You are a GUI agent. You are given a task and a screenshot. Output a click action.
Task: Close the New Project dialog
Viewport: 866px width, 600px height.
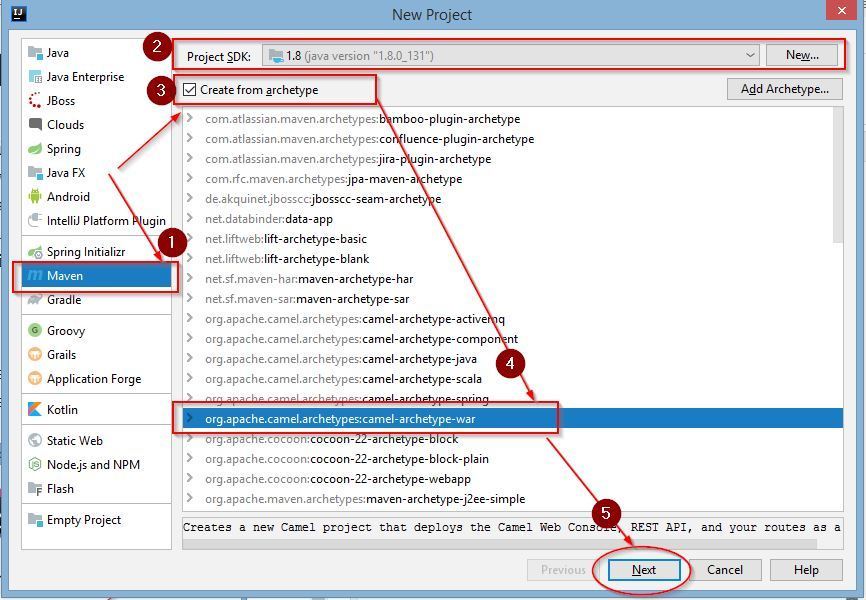[x=841, y=10]
